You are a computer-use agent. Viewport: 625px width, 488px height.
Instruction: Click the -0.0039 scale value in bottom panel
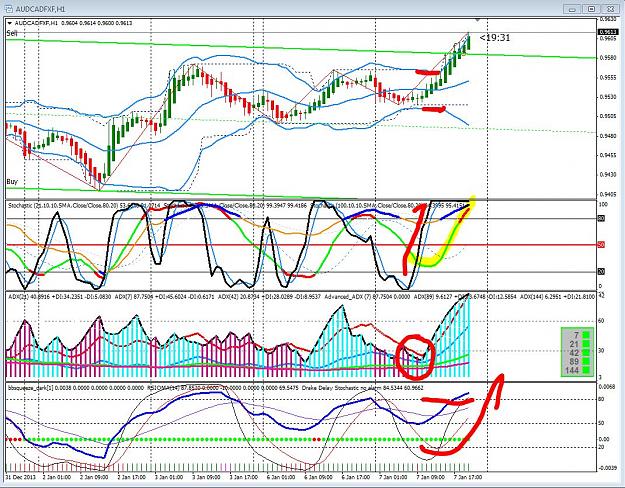606,468
